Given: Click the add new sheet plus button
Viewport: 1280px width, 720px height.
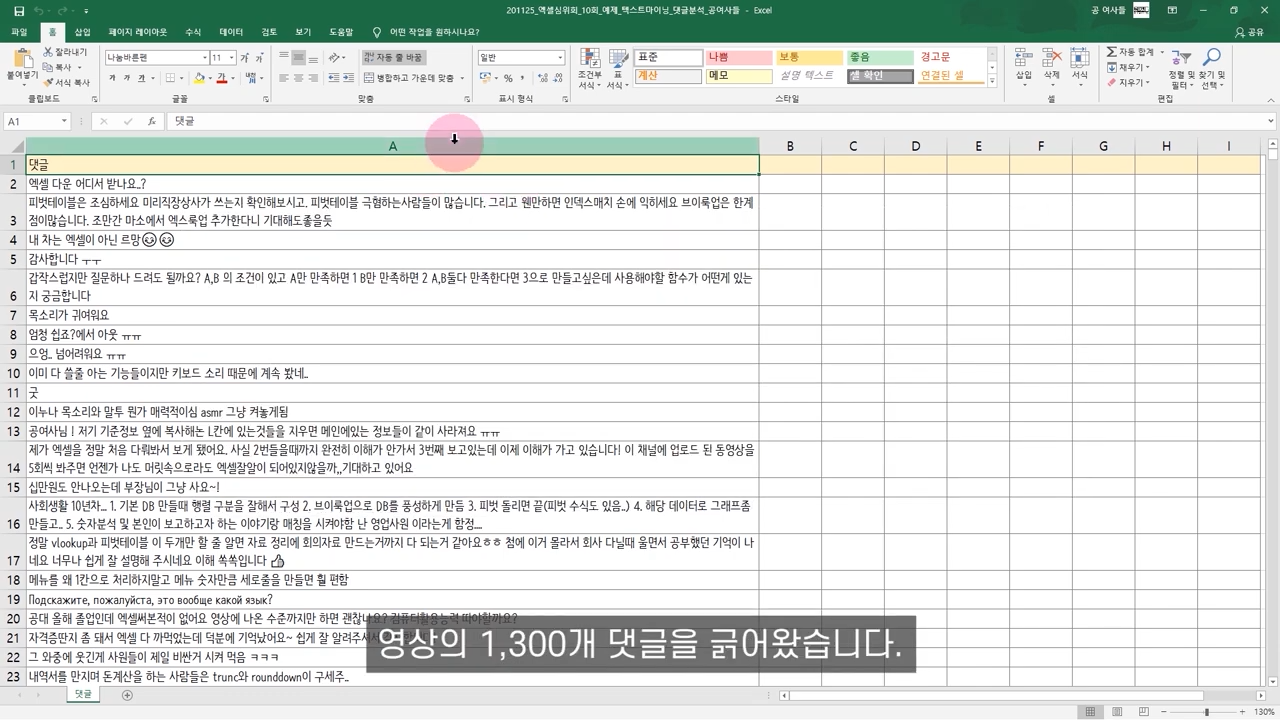Looking at the screenshot, I should tap(127, 695).
